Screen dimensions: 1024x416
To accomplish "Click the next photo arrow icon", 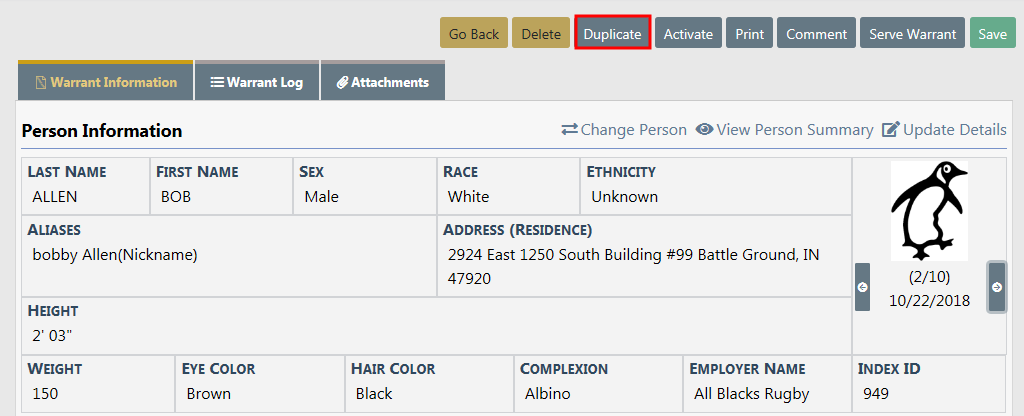I will [x=997, y=287].
